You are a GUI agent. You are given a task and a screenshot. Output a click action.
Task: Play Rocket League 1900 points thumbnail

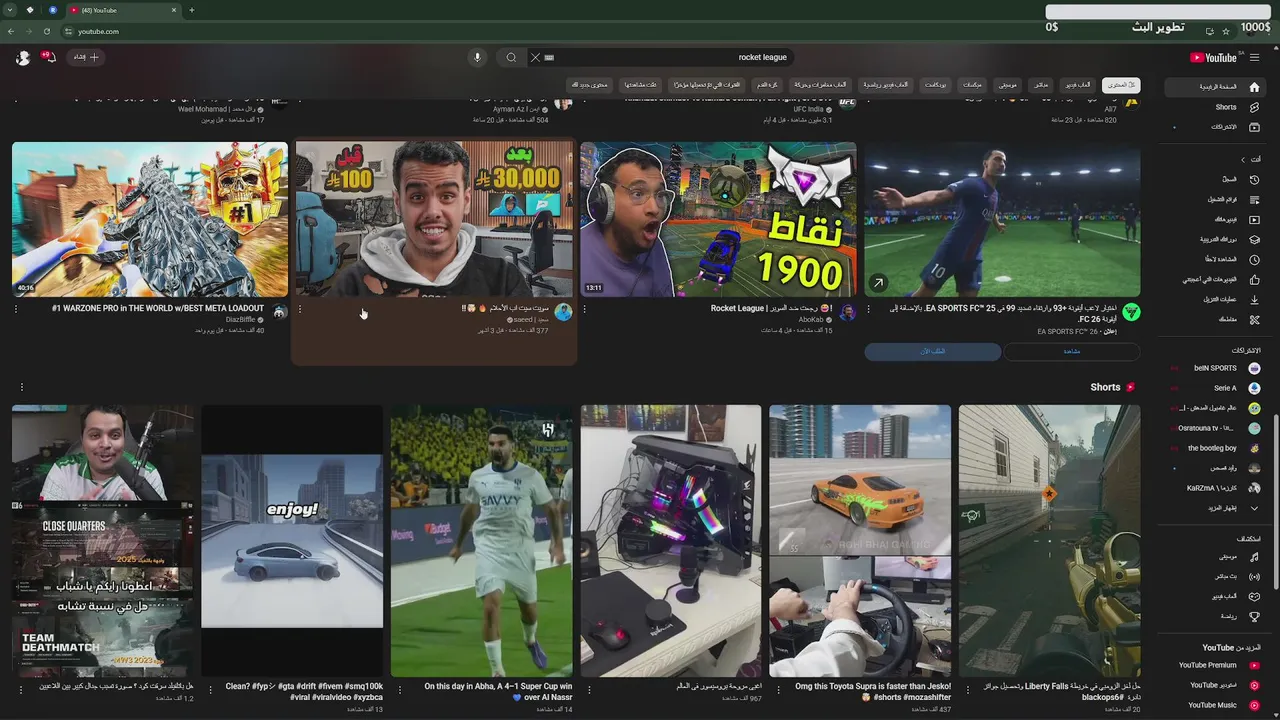point(718,219)
